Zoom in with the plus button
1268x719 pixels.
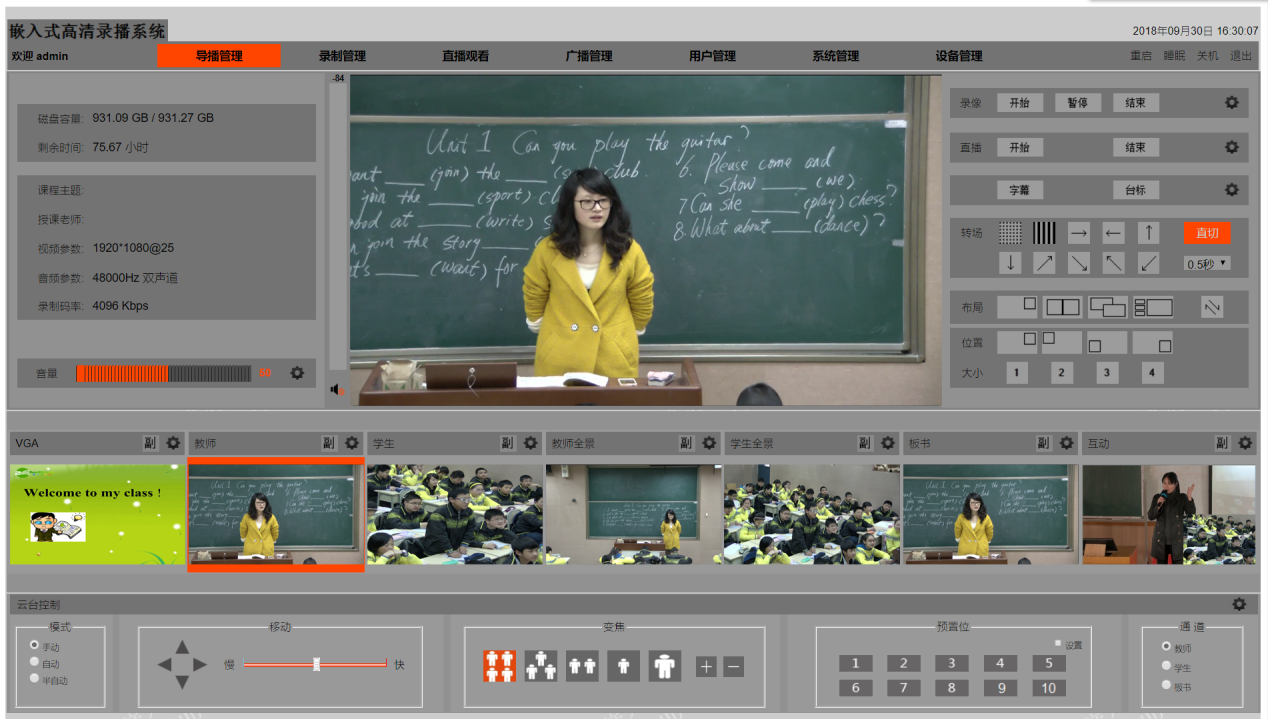(x=706, y=666)
